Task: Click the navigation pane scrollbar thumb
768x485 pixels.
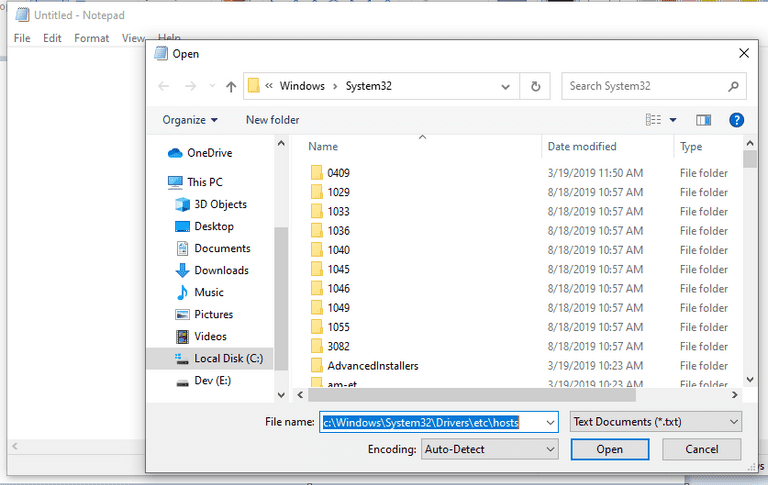Action: coord(281,299)
